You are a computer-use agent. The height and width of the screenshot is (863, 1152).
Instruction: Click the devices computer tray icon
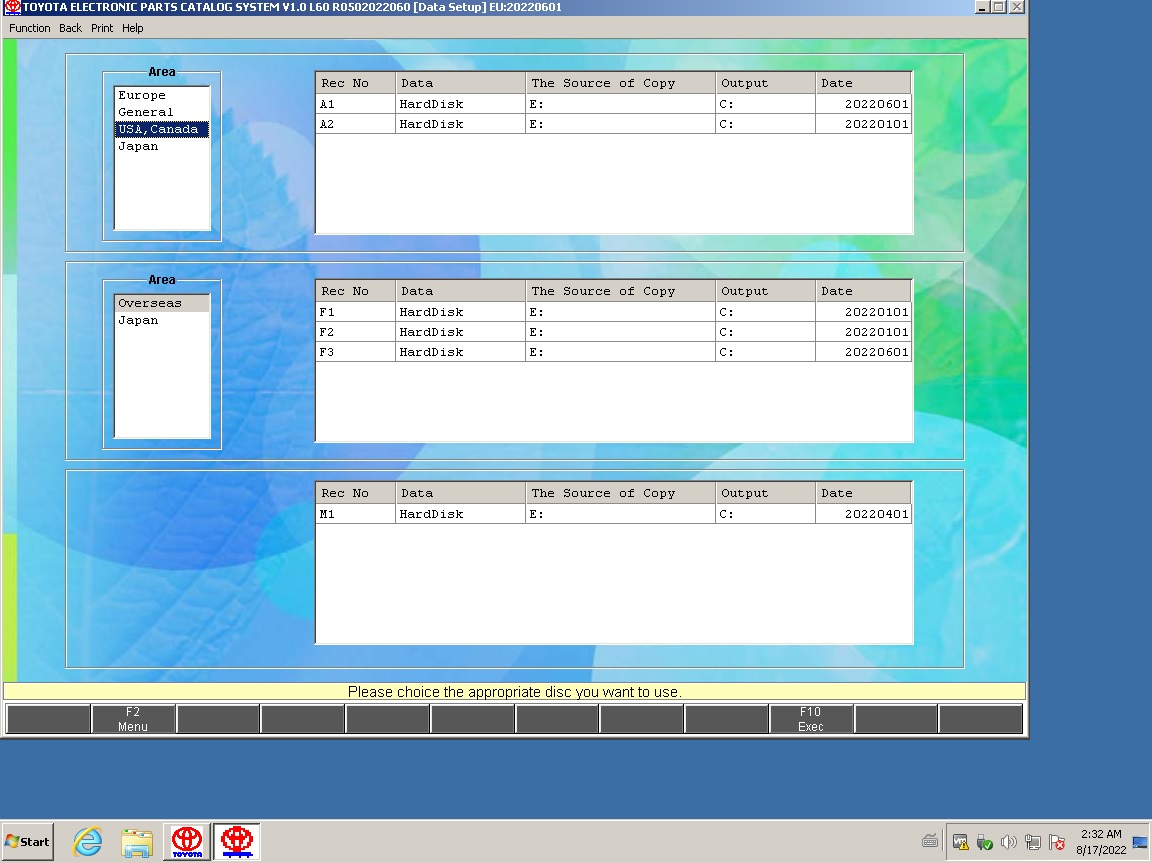click(1033, 842)
